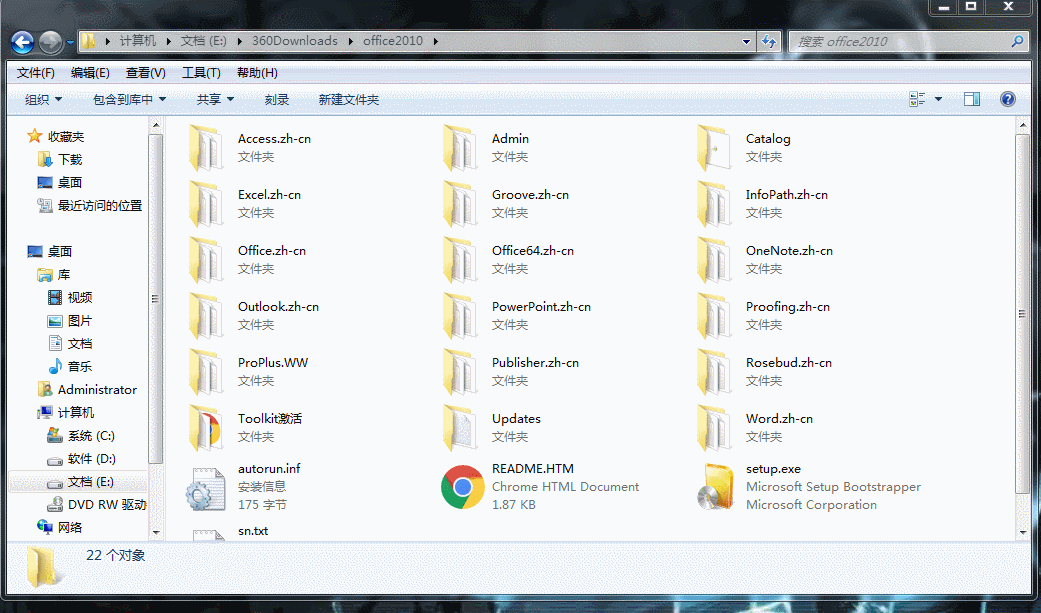Open the 查看(V) menu
Image resolution: width=1041 pixels, height=613 pixels.
(145, 72)
